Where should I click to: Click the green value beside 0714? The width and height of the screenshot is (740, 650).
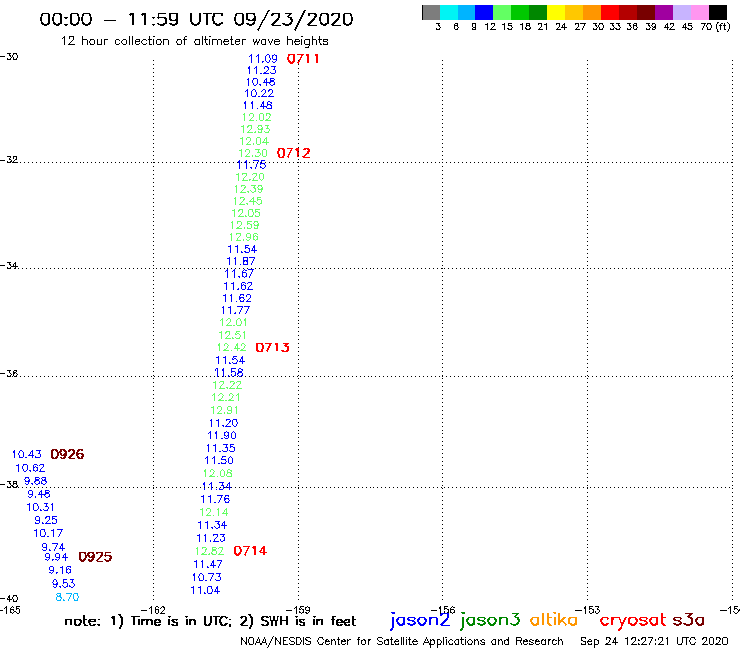(x=210, y=551)
